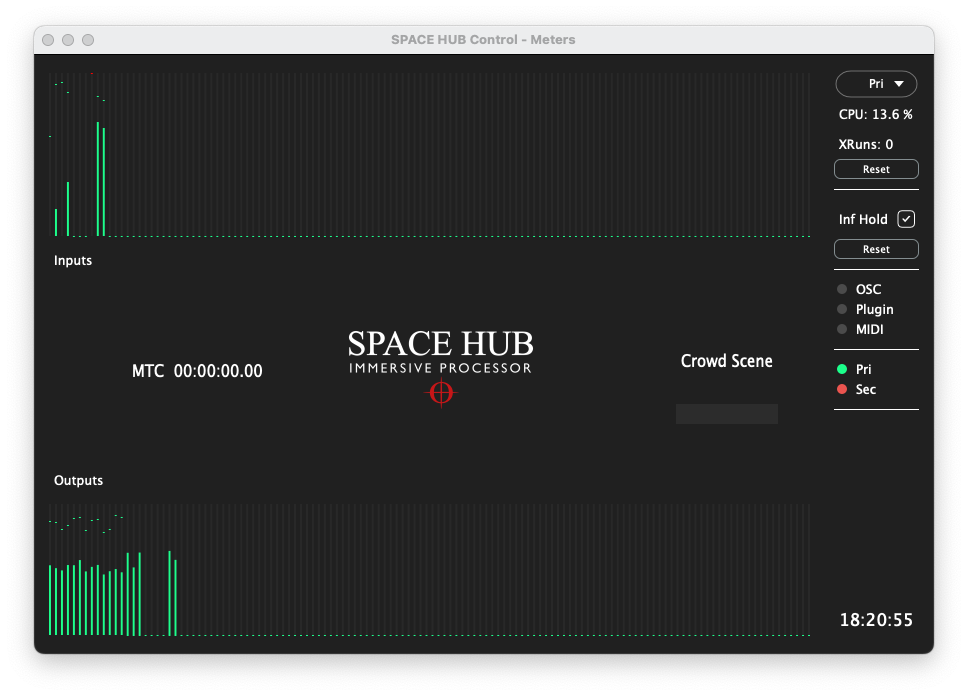The image size is (968, 696).
Task: Click the red crosshair target logo icon
Action: click(x=440, y=392)
